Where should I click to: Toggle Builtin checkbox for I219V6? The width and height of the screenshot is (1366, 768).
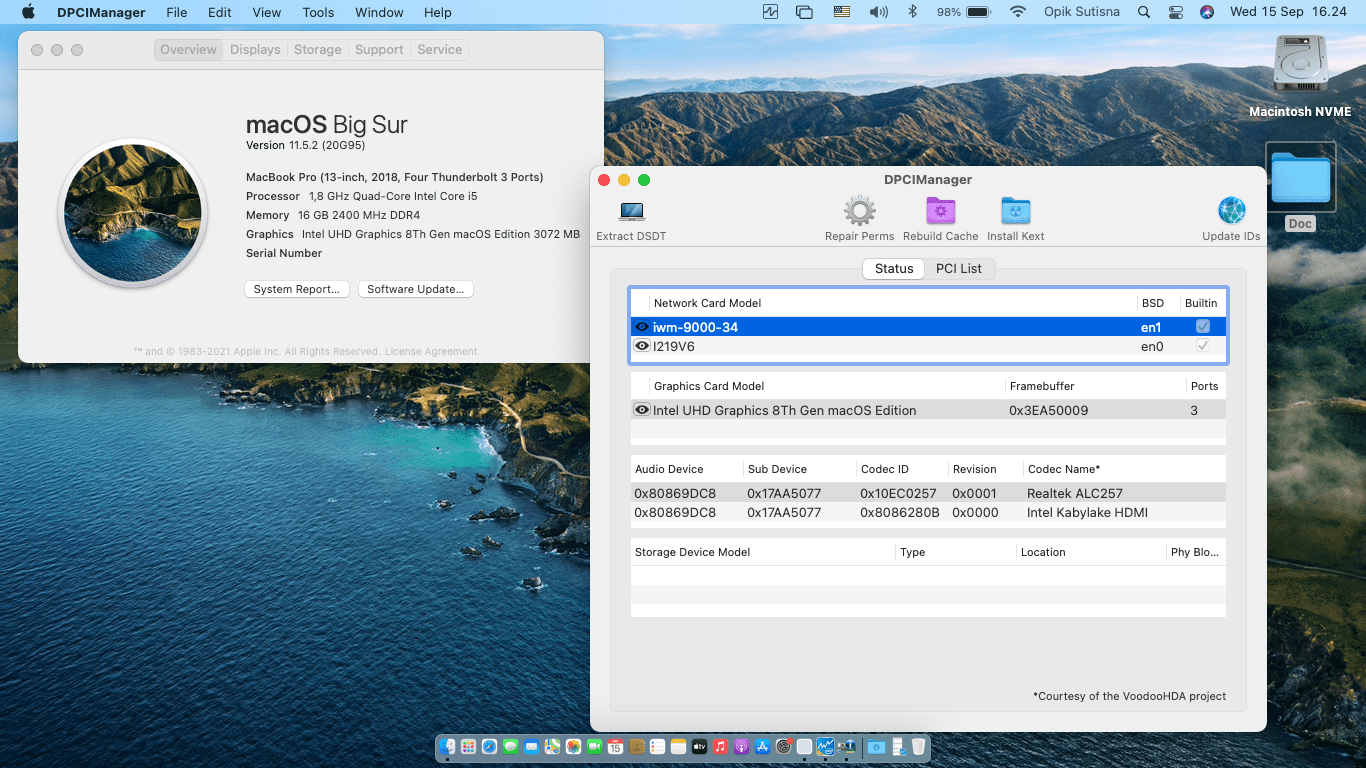coord(1203,345)
